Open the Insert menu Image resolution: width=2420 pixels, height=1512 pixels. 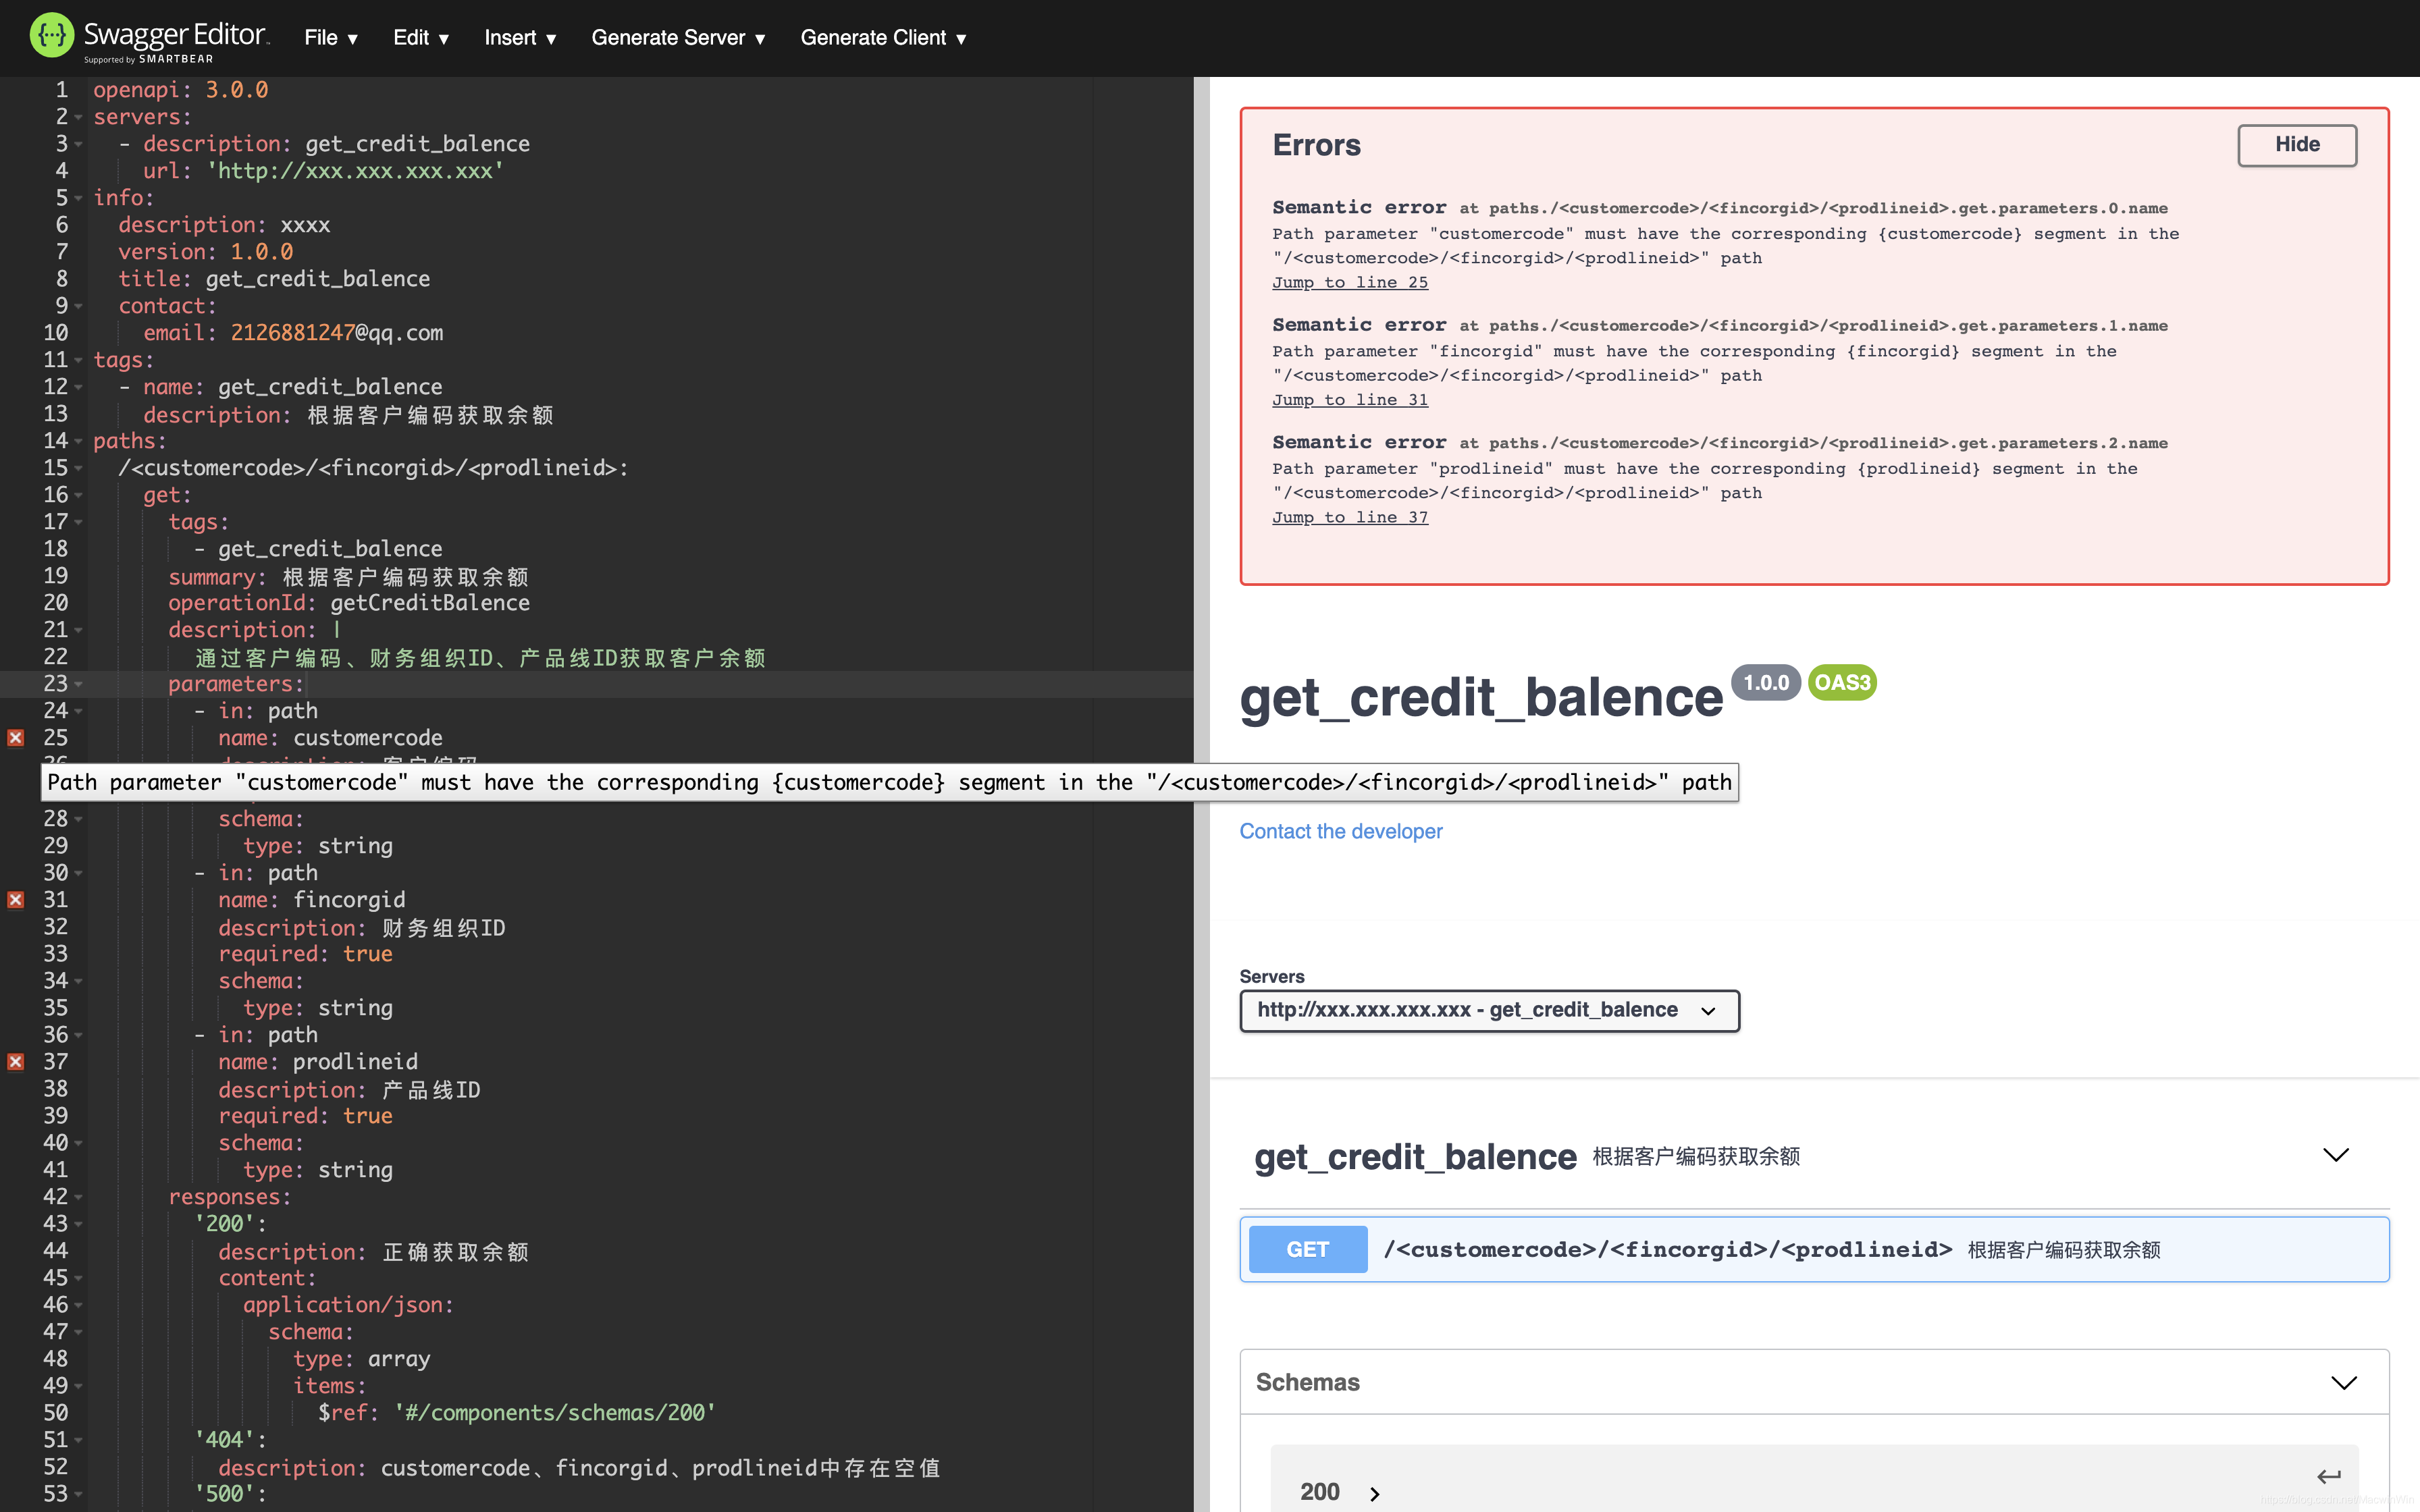click(x=520, y=38)
